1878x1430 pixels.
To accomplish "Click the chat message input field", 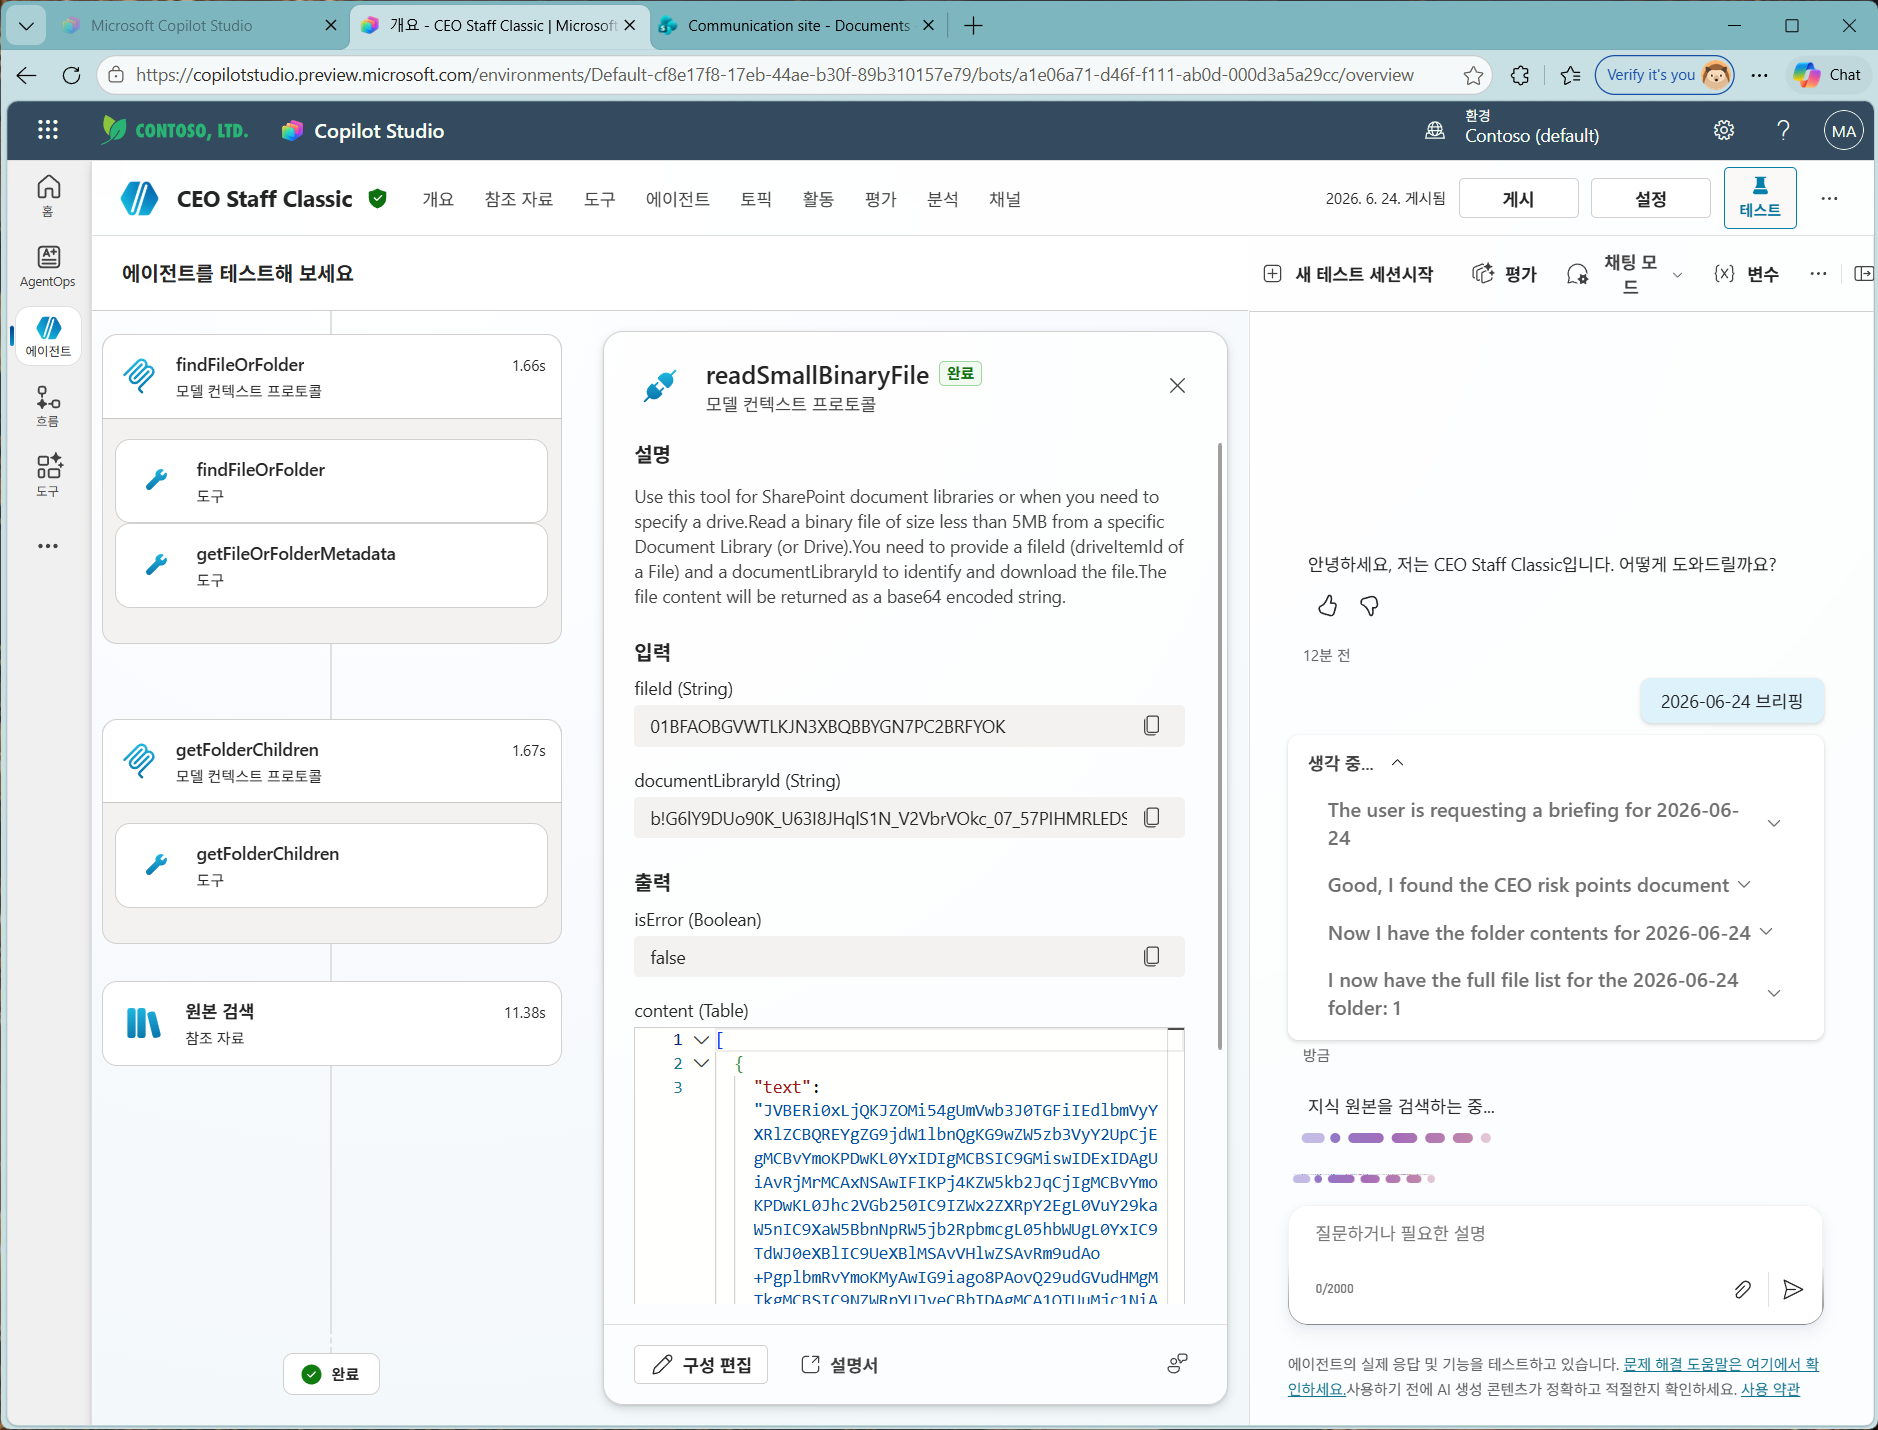I will coord(1556,1234).
